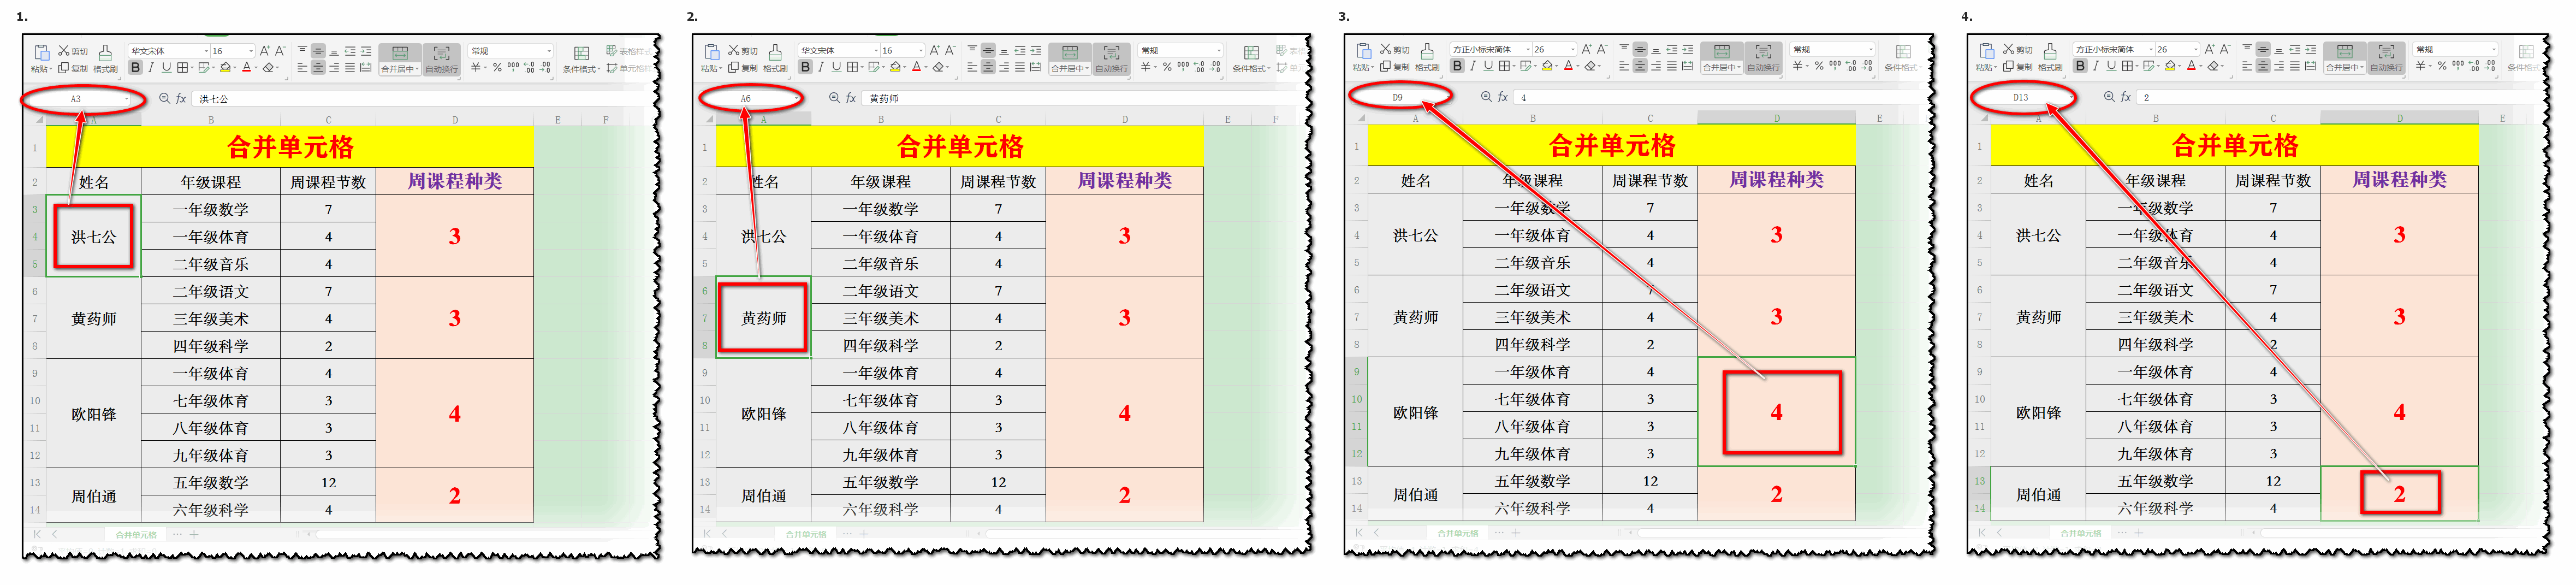Expand 合并居中 dropdown arrow in screenshot 1
2576x585 pixels.
416,70
